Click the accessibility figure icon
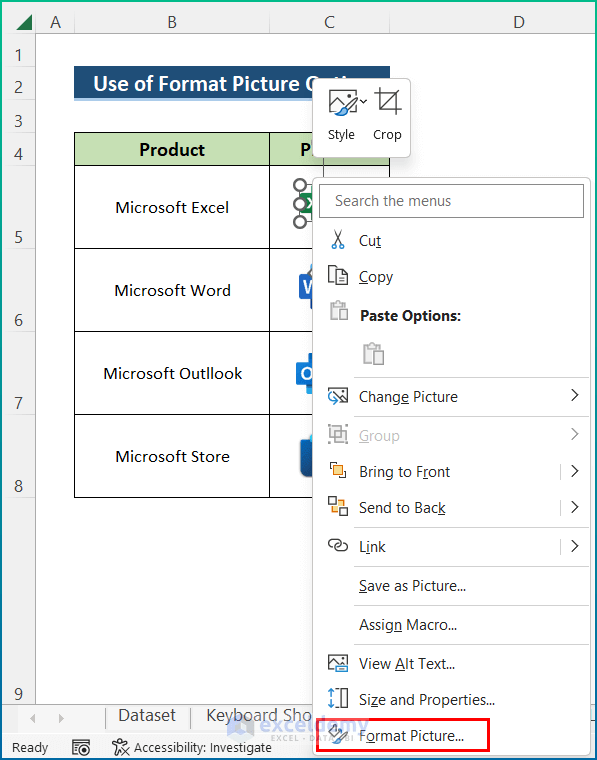This screenshot has height=760, width=597. pos(120,747)
